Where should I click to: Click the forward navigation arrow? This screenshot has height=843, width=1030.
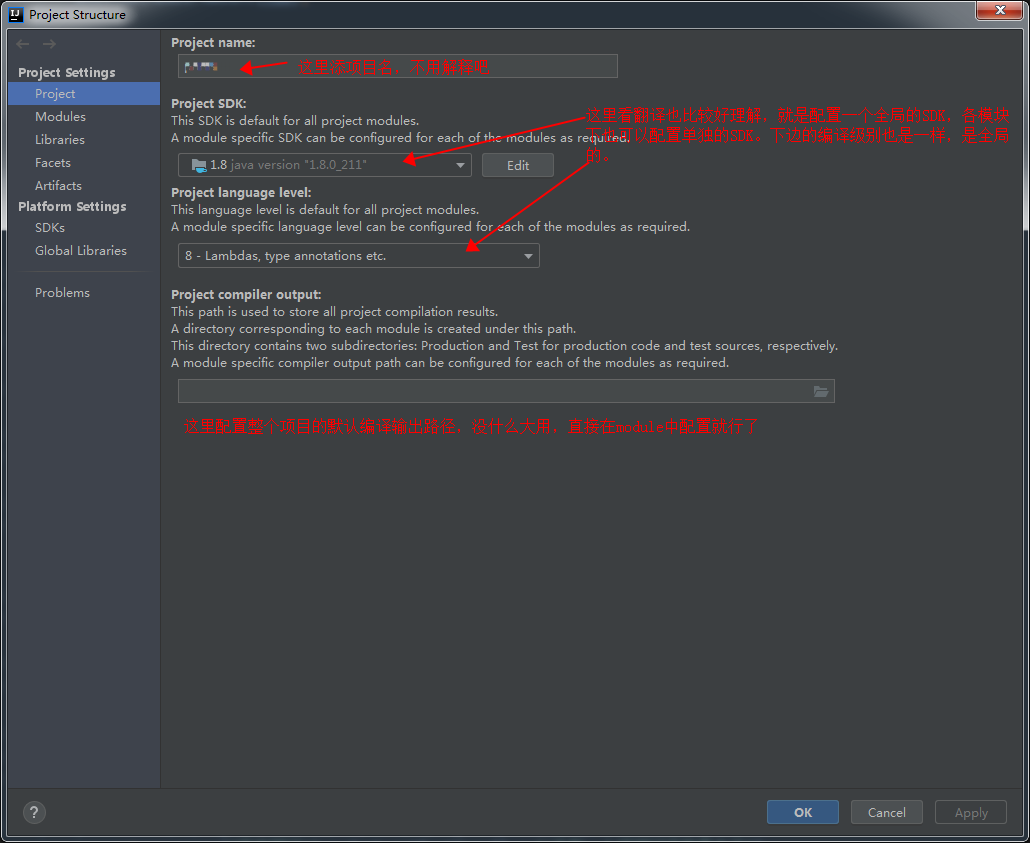pyautogui.click(x=48, y=43)
